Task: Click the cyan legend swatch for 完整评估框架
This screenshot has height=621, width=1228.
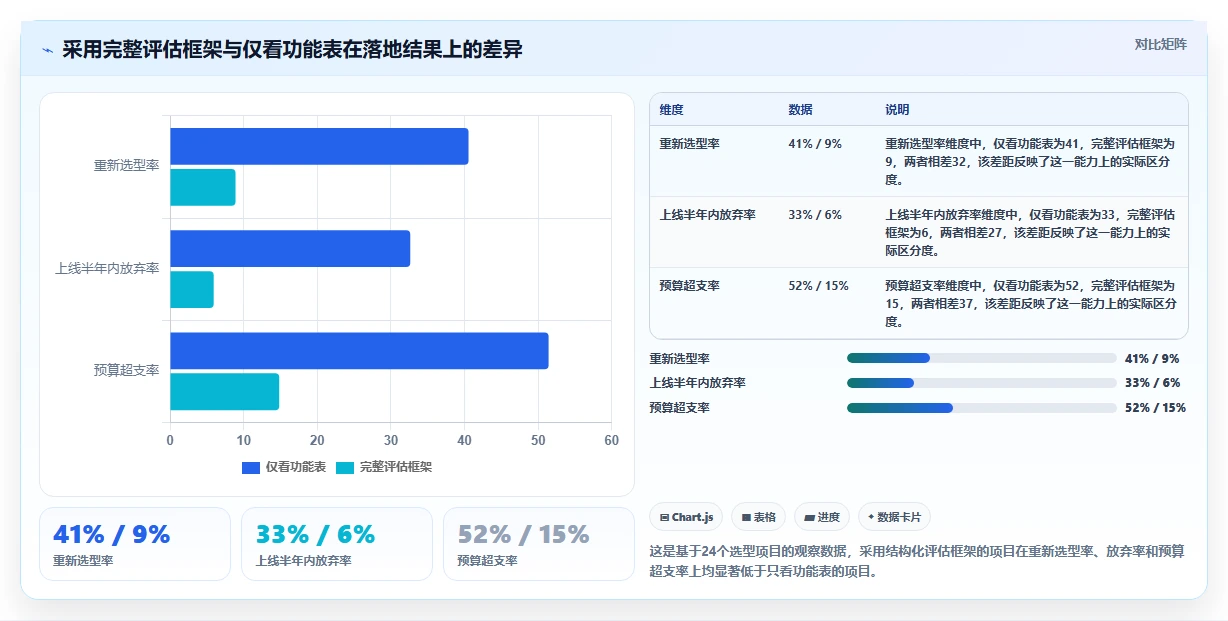Action: click(x=345, y=468)
